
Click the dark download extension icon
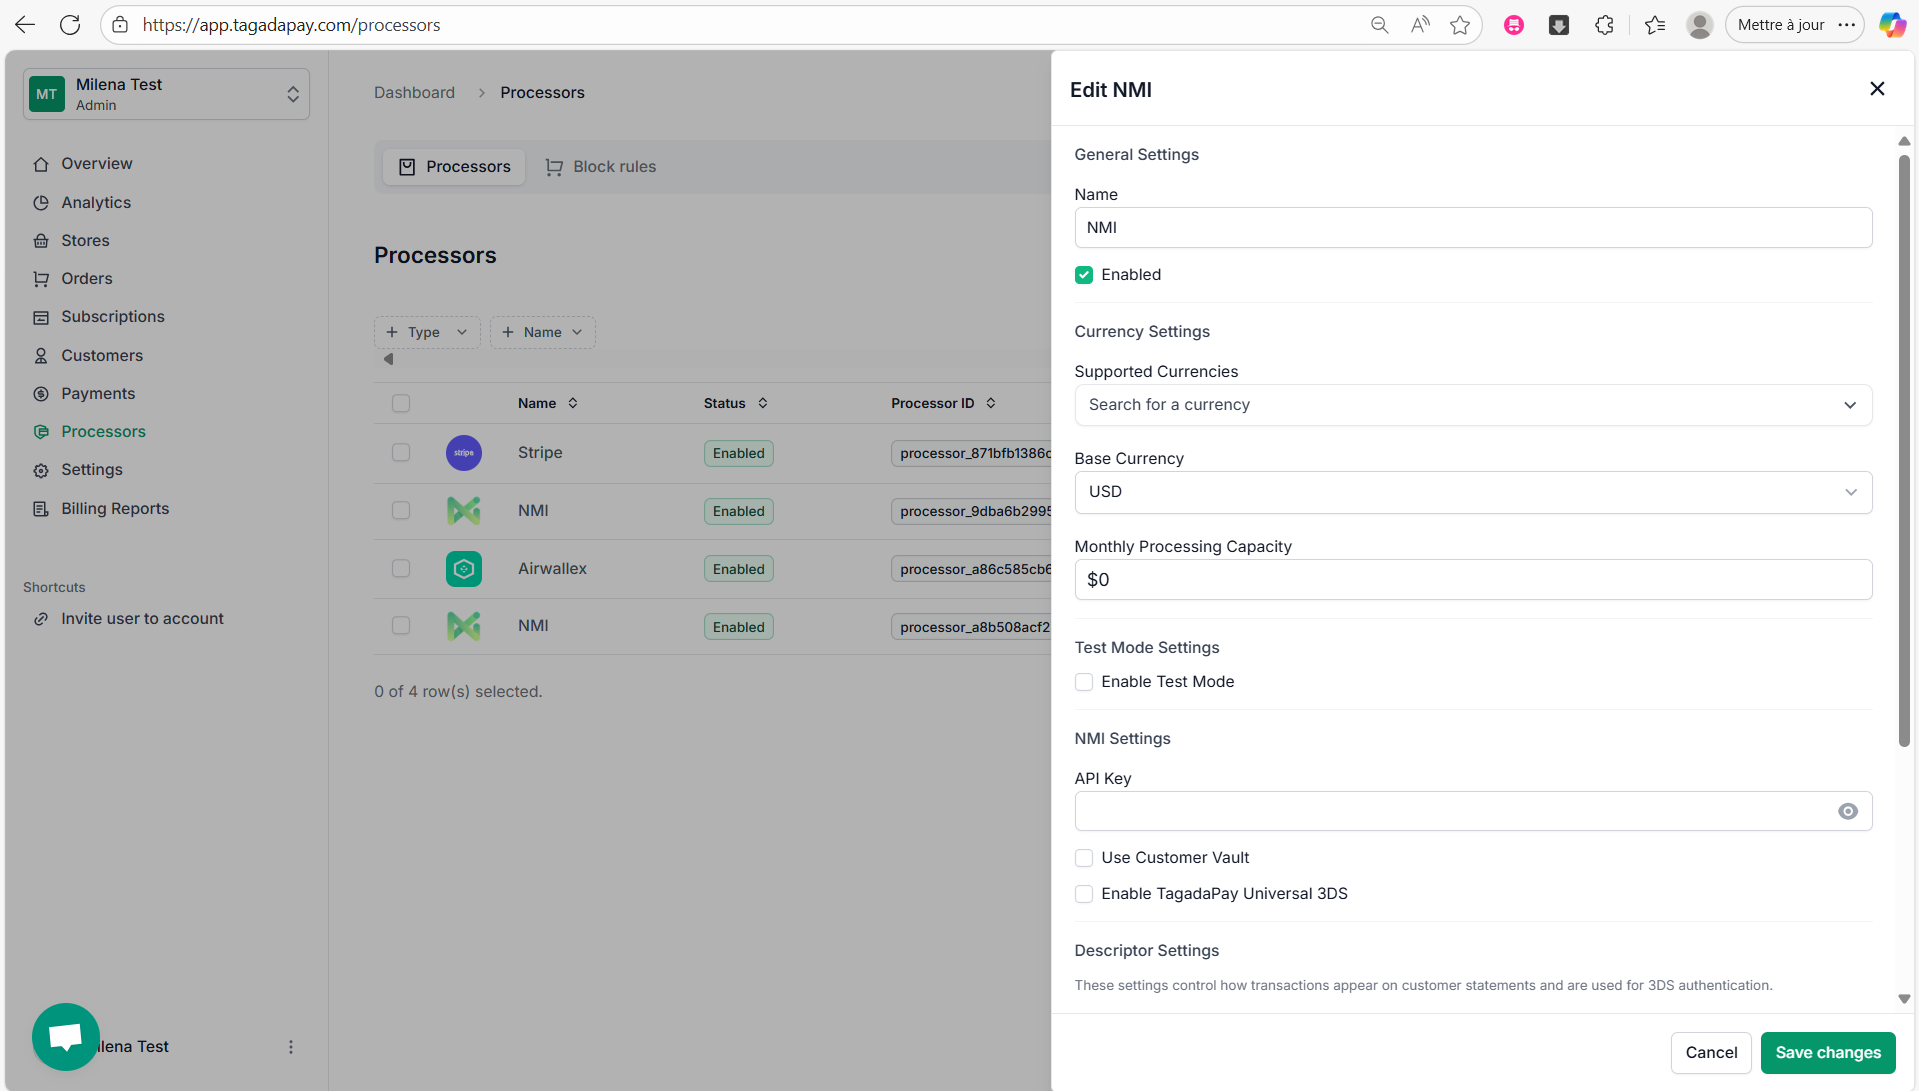pyautogui.click(x=1559, y=25)
